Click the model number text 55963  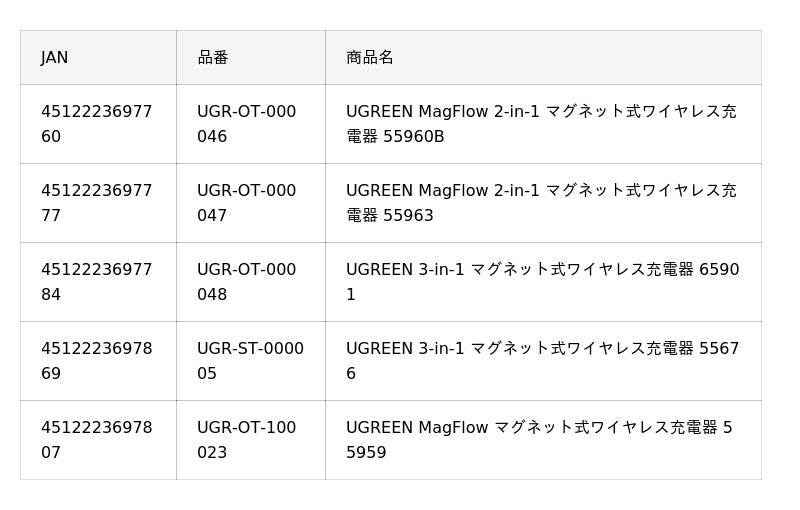tap(409, 216)
